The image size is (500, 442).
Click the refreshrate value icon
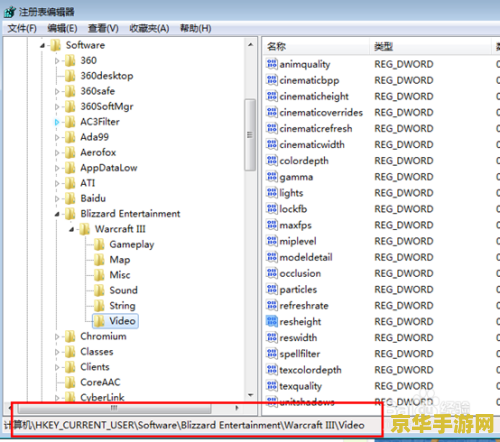pos(272,305)
